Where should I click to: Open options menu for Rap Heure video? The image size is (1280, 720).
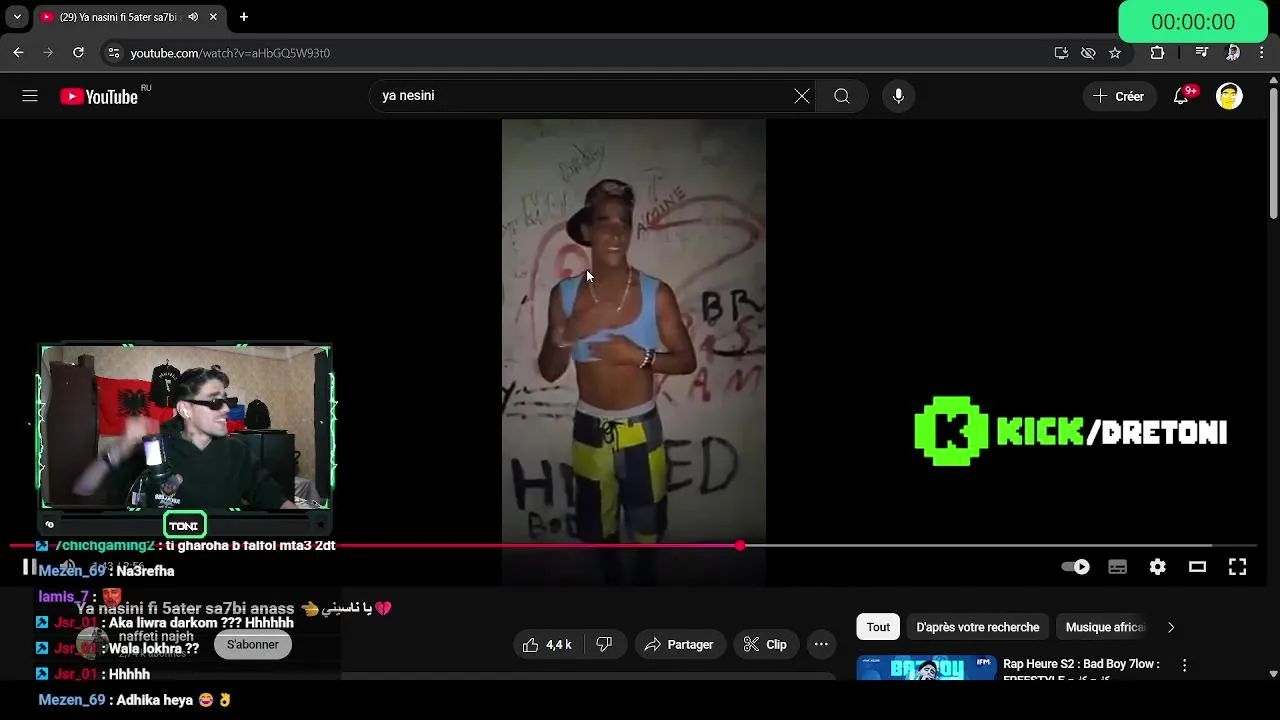point(1184,665)
